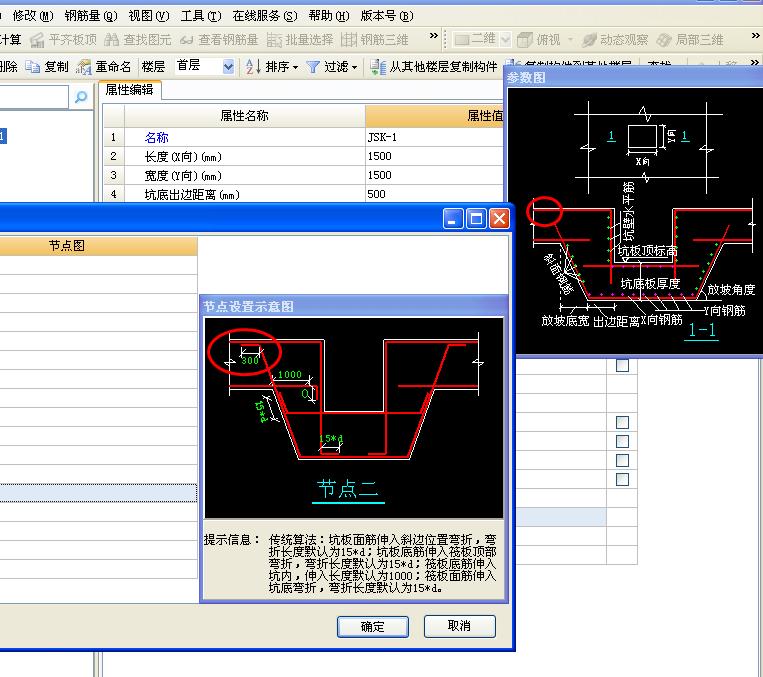Screen dimensions: 763x677
Task: Click the component search input field
Action: [x=34, y=97]
